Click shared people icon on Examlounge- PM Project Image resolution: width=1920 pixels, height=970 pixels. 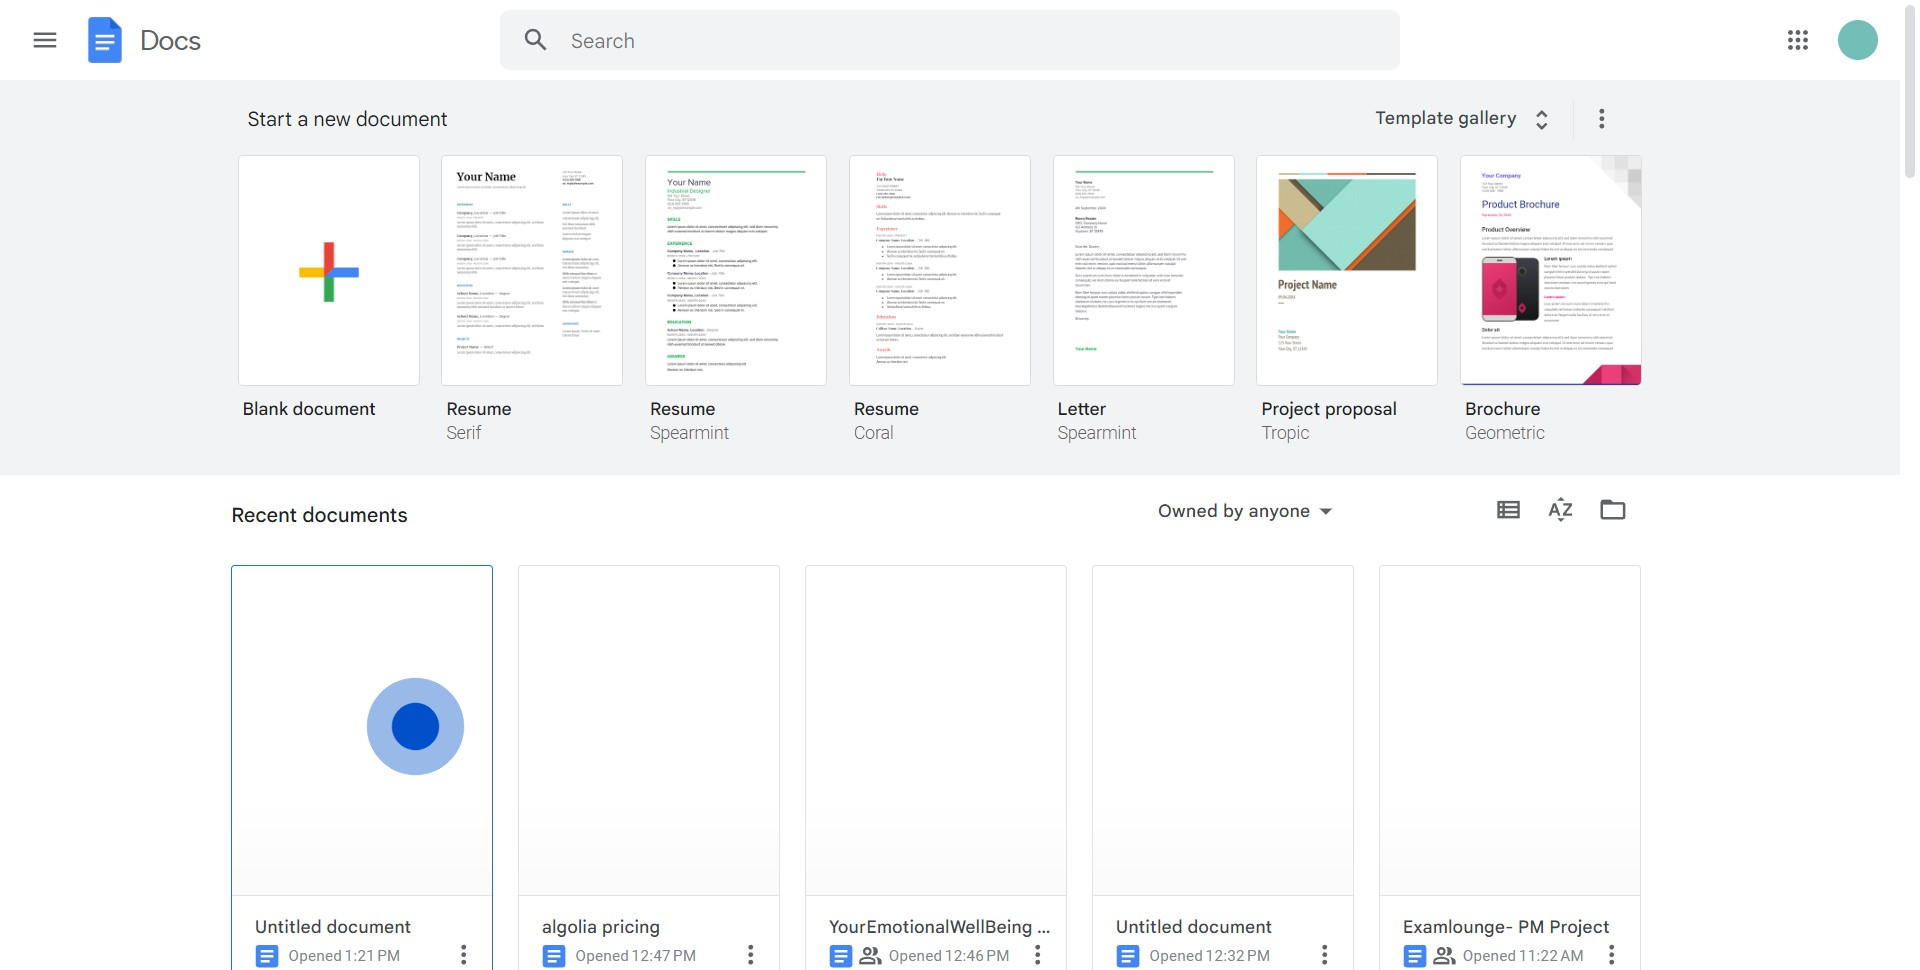1445,956
